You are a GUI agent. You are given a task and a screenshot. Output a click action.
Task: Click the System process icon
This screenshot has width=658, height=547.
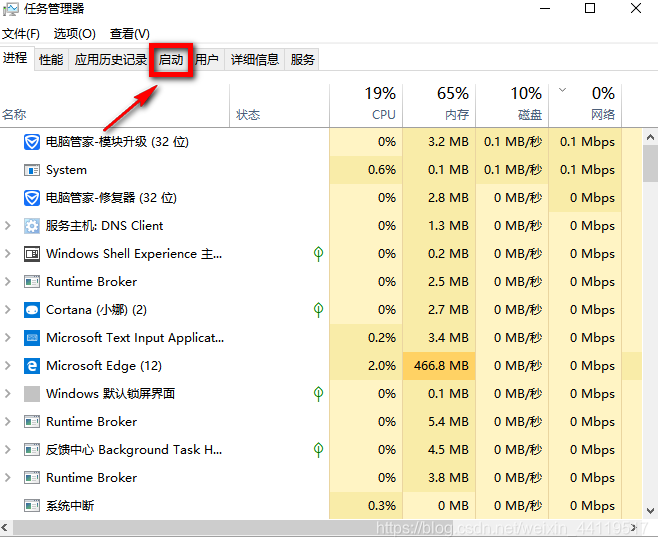(32, 170)
